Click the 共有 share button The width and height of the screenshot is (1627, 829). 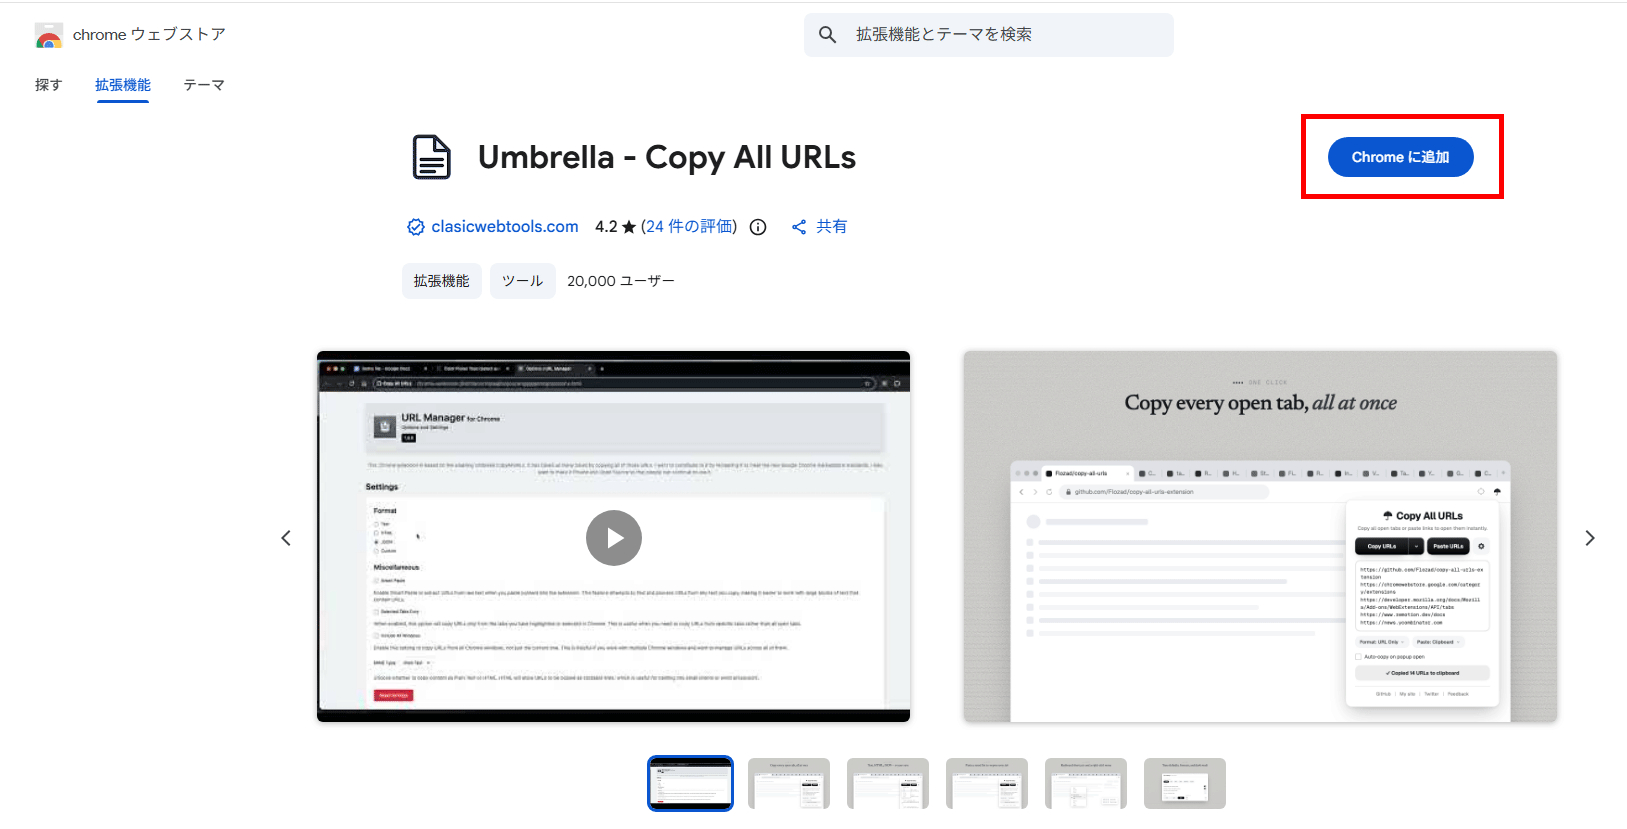tap(819, 227)
